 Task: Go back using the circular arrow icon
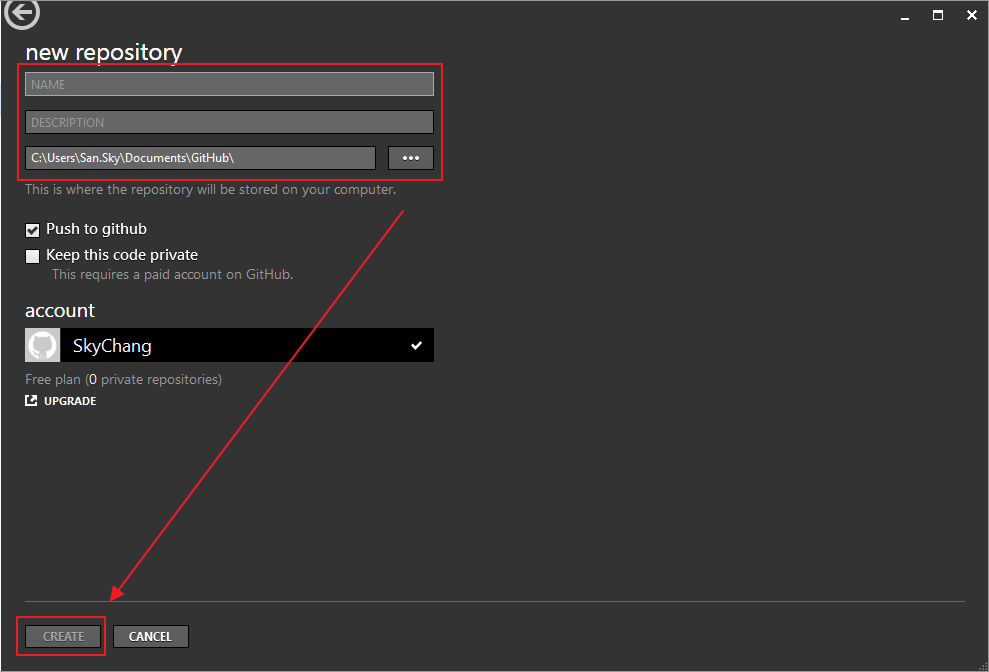tap(22, 13)
